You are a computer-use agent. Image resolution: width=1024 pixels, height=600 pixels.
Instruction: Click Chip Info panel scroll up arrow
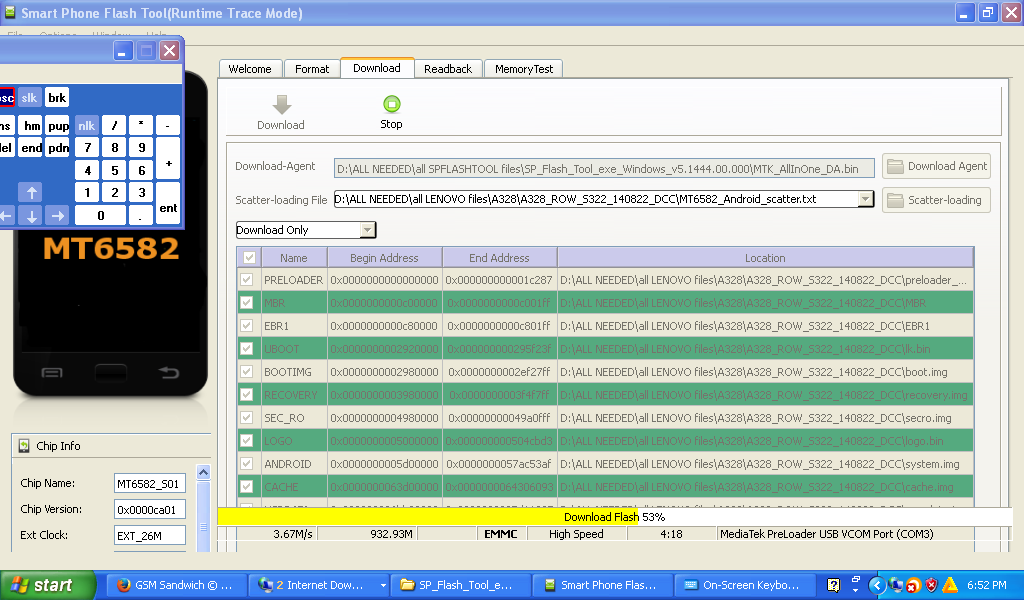pos(203,472)
